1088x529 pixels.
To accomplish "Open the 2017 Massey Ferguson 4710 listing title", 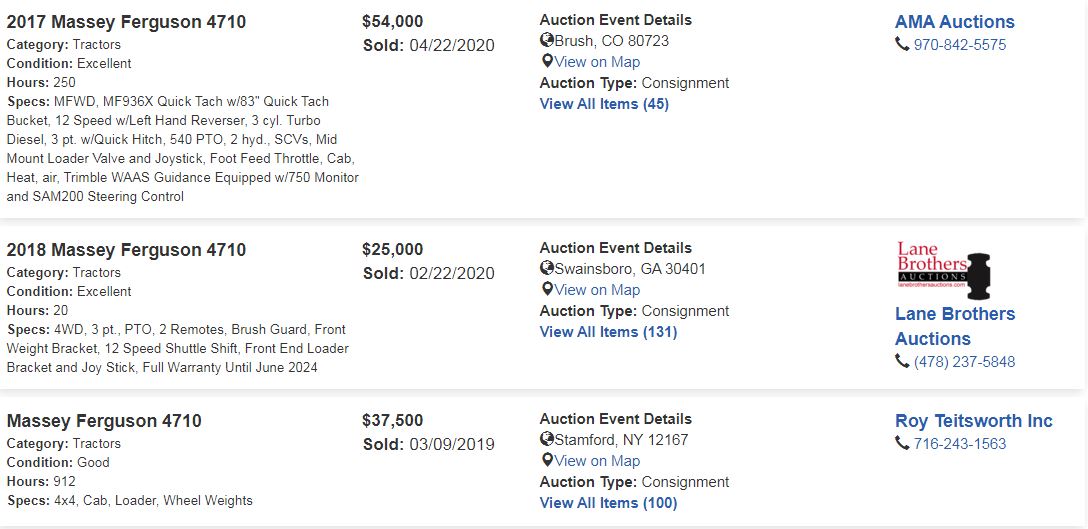I will [126, 22].
